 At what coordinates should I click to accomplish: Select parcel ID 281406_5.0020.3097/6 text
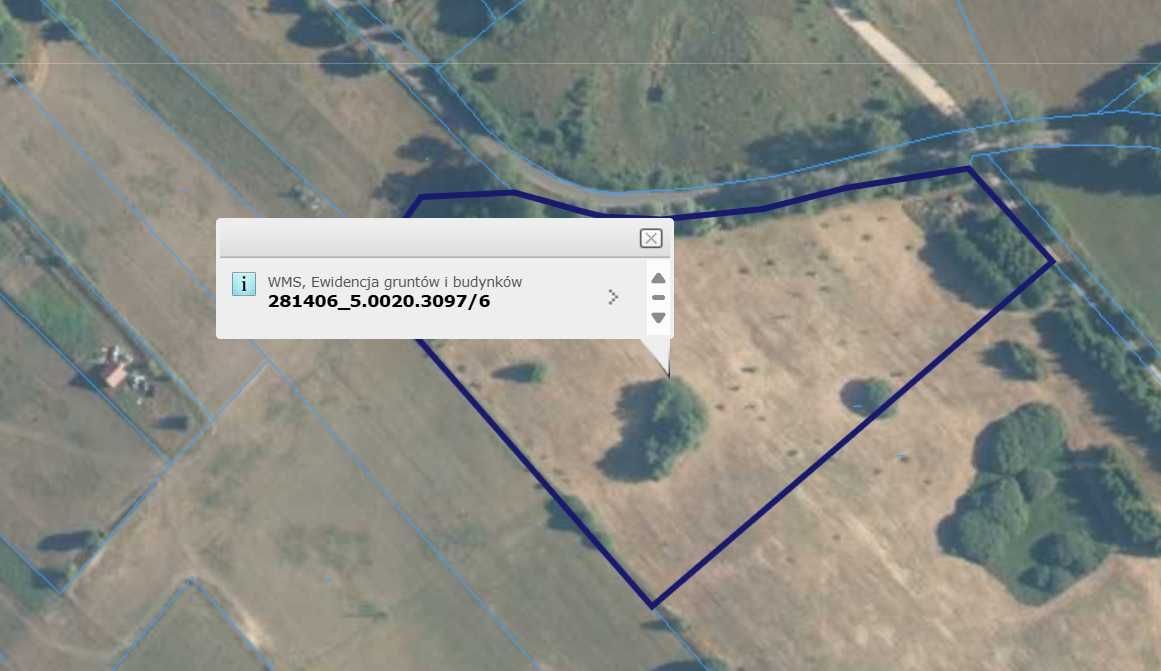coord(379,301)
